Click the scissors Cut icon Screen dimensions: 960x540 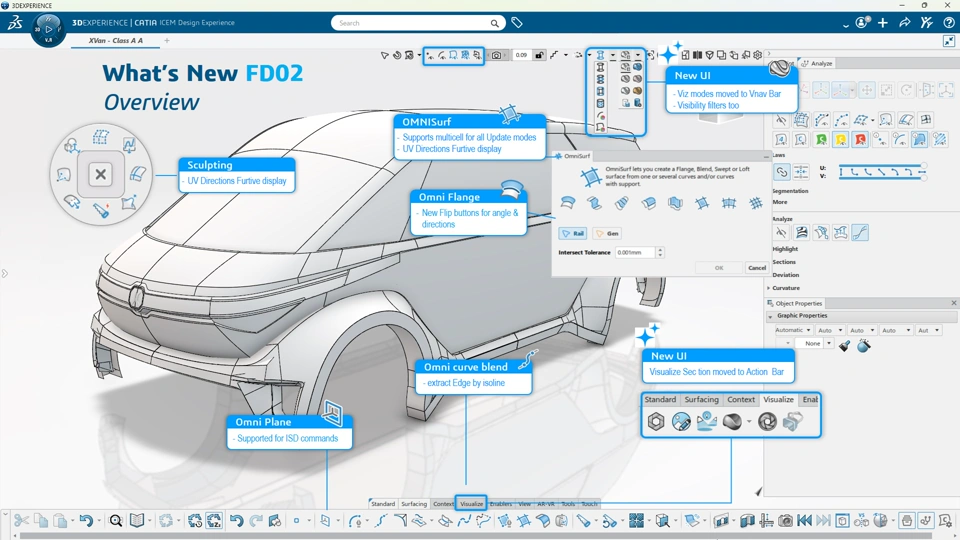(21, 520)
